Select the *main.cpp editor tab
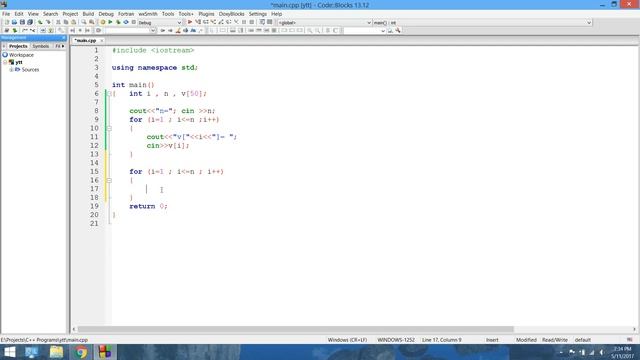640x360 pixels. pos(86,40)
